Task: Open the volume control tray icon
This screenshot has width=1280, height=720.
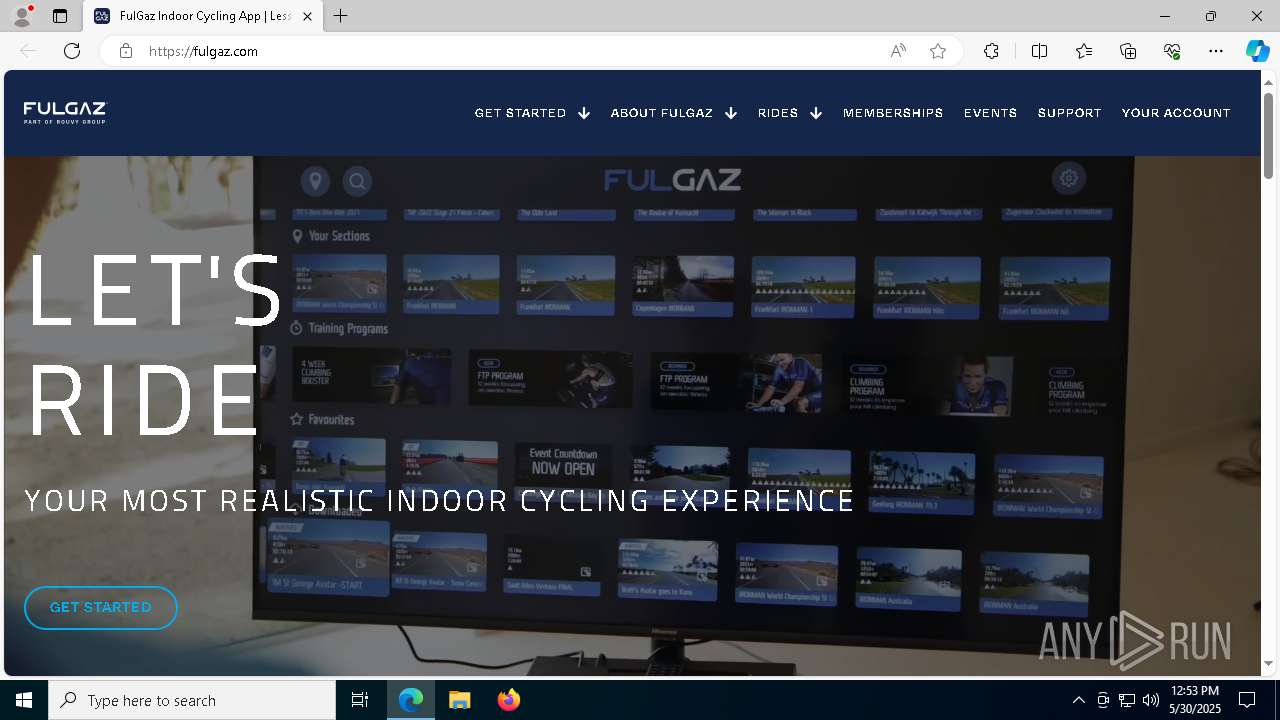Action: (x=1151, y=700)
